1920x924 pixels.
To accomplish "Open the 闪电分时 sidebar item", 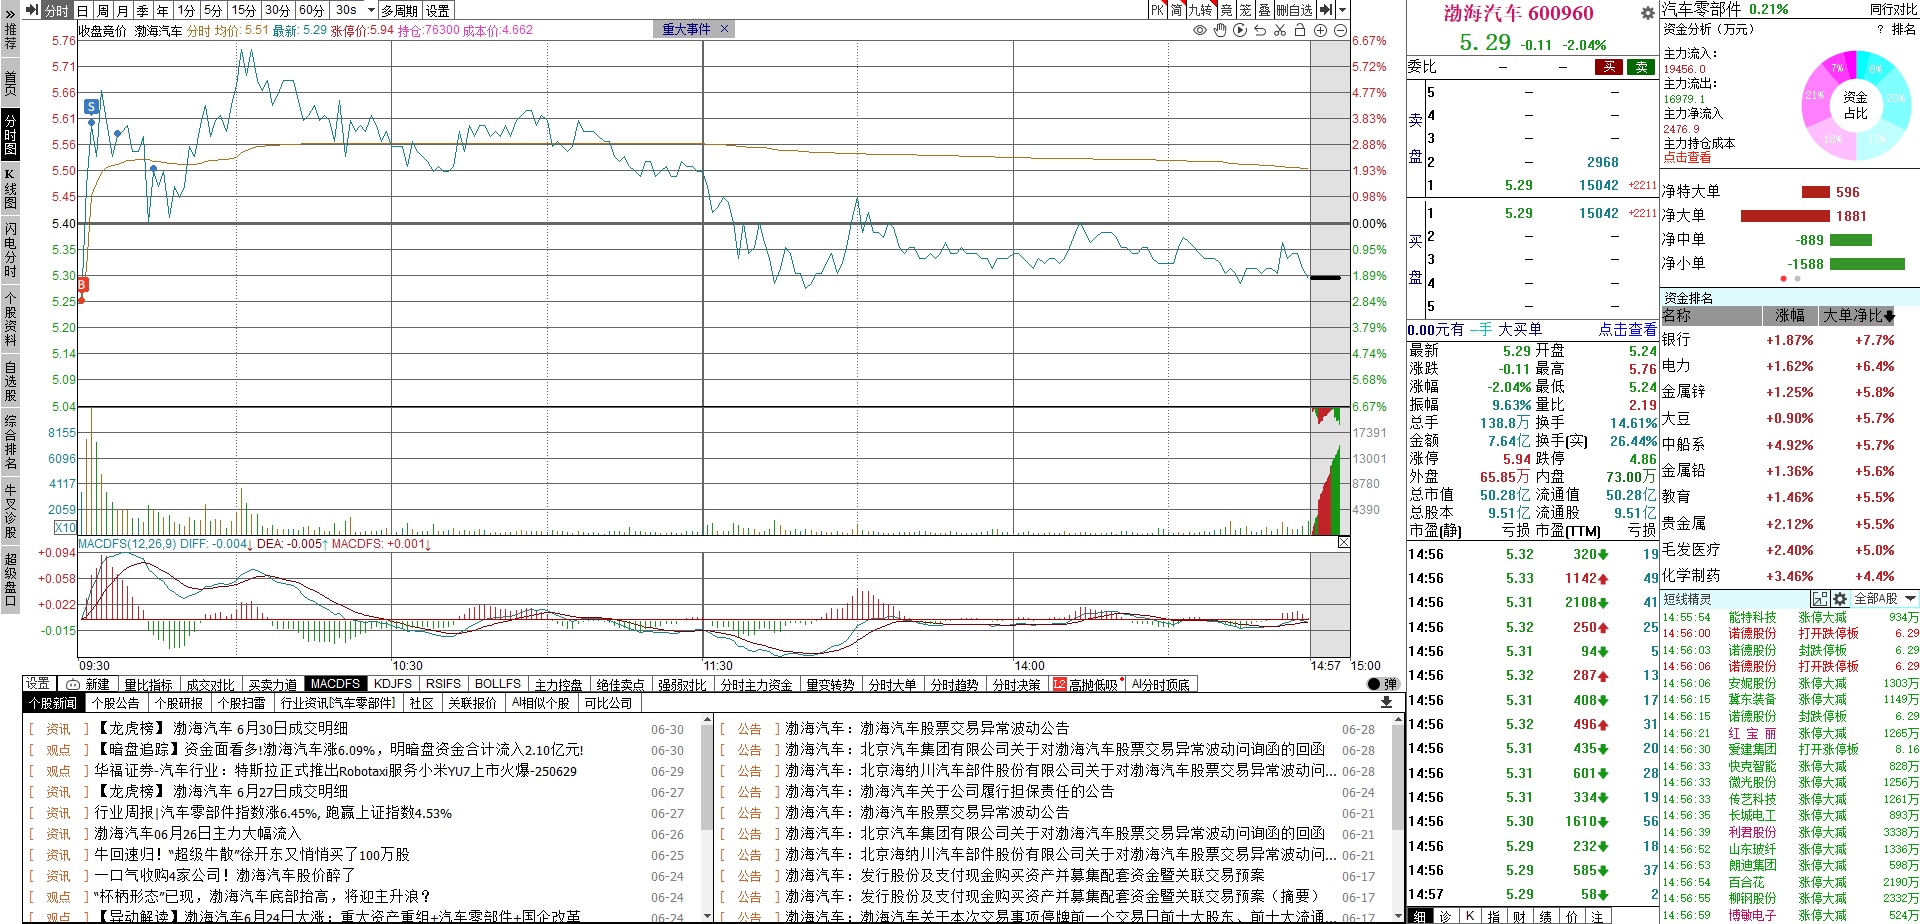I will click(x=10, y=249).
